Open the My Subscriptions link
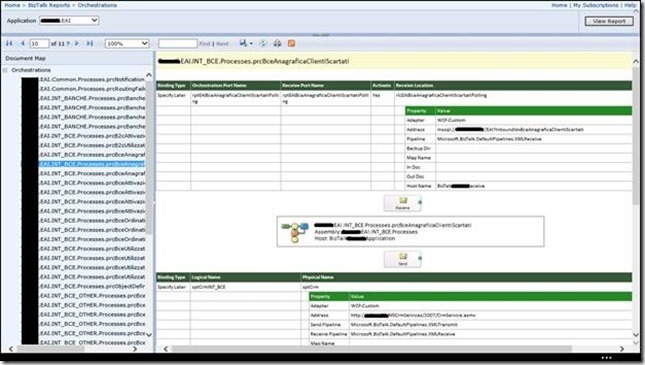The height and width of the screenshot is (365, 645). (x=596, y=5)
